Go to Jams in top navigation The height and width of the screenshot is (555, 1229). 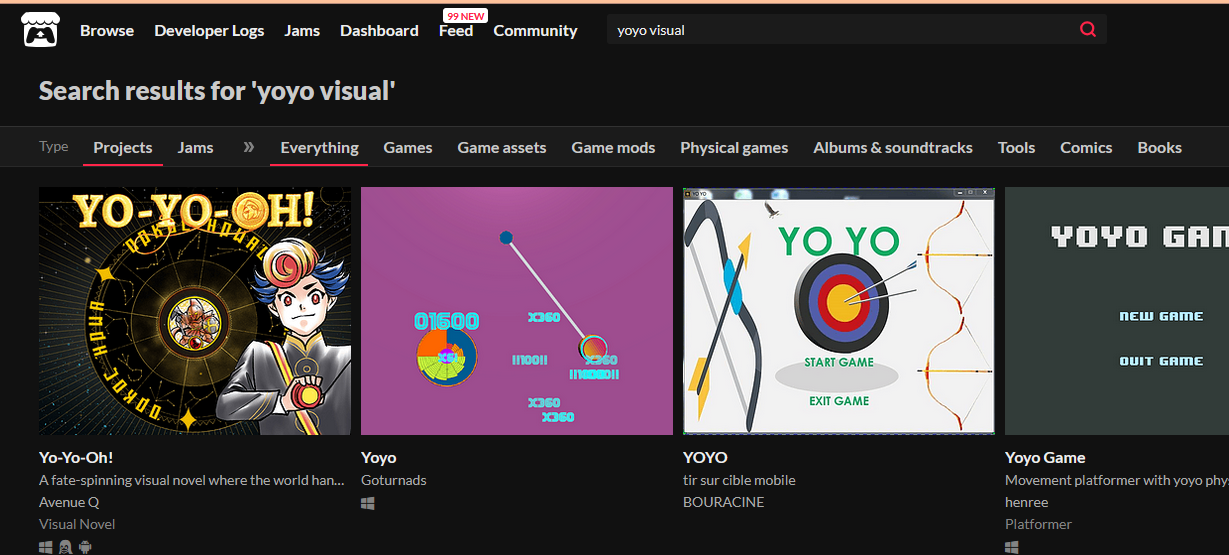(x=302, y=30)
